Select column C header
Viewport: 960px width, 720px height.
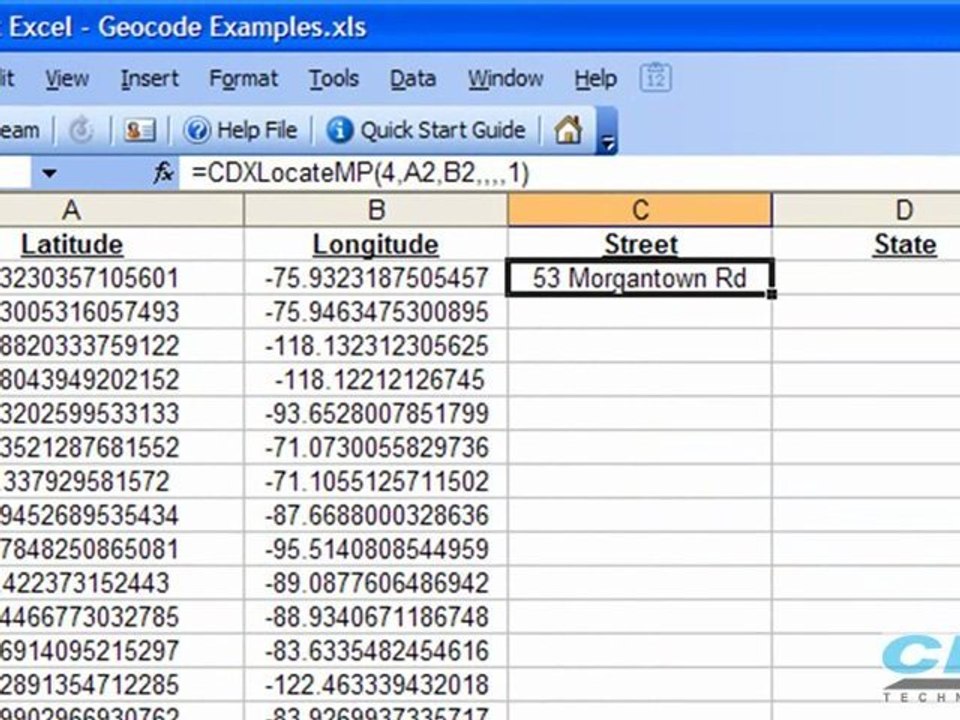pos(640,210)
